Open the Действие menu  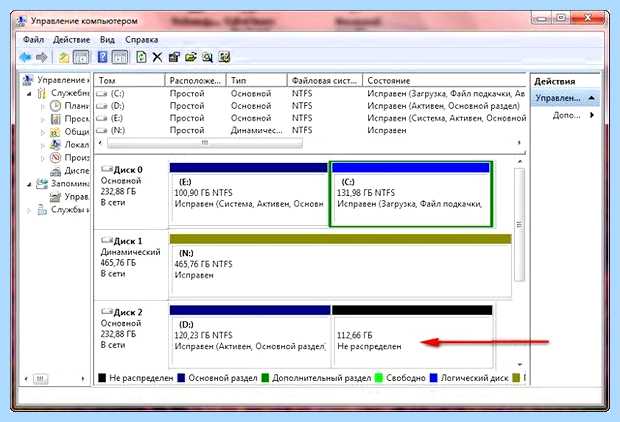point(72,40)
